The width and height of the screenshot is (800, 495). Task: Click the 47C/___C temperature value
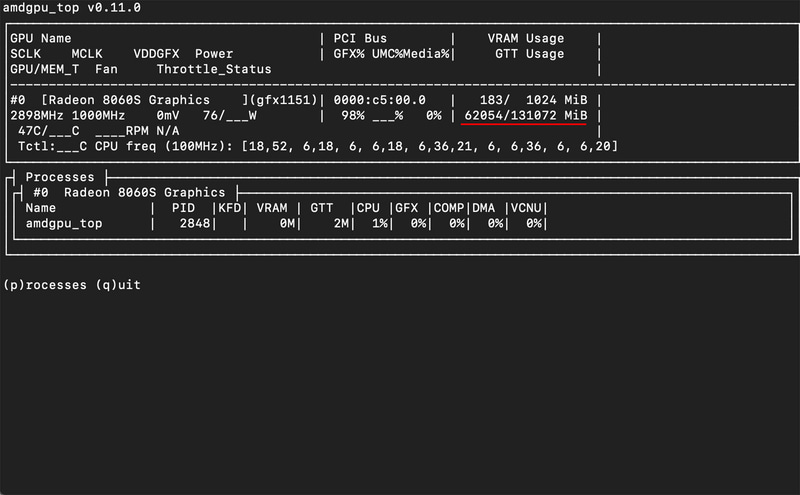click(48, 131)
